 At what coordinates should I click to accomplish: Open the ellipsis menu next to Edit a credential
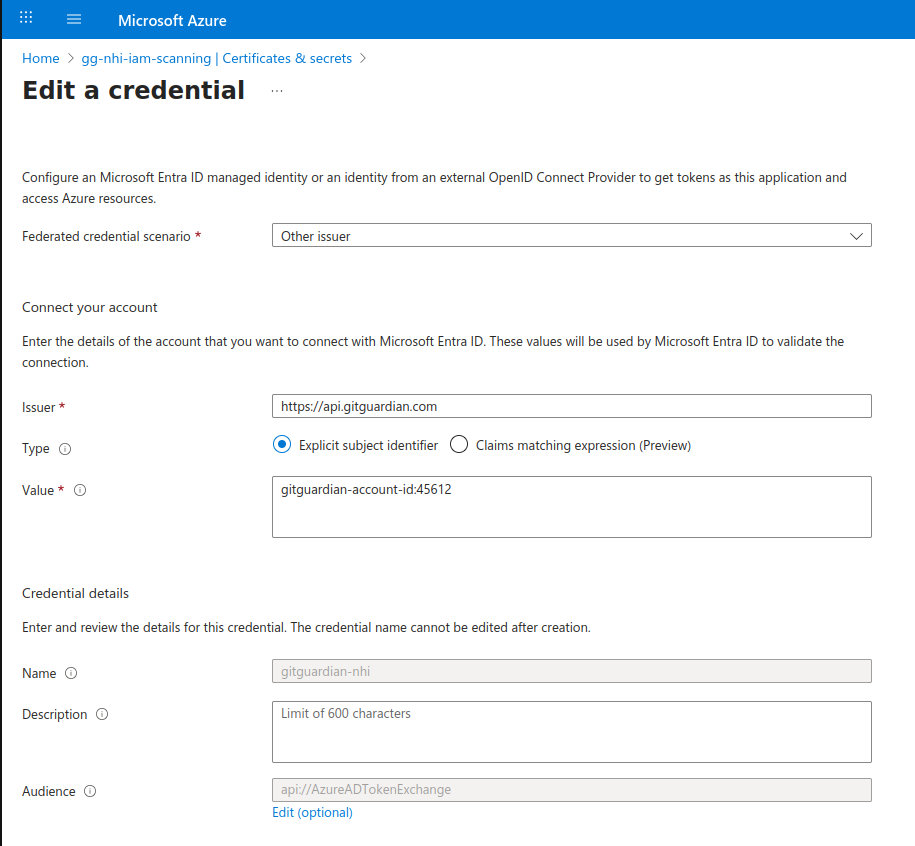tap(276, 91)
